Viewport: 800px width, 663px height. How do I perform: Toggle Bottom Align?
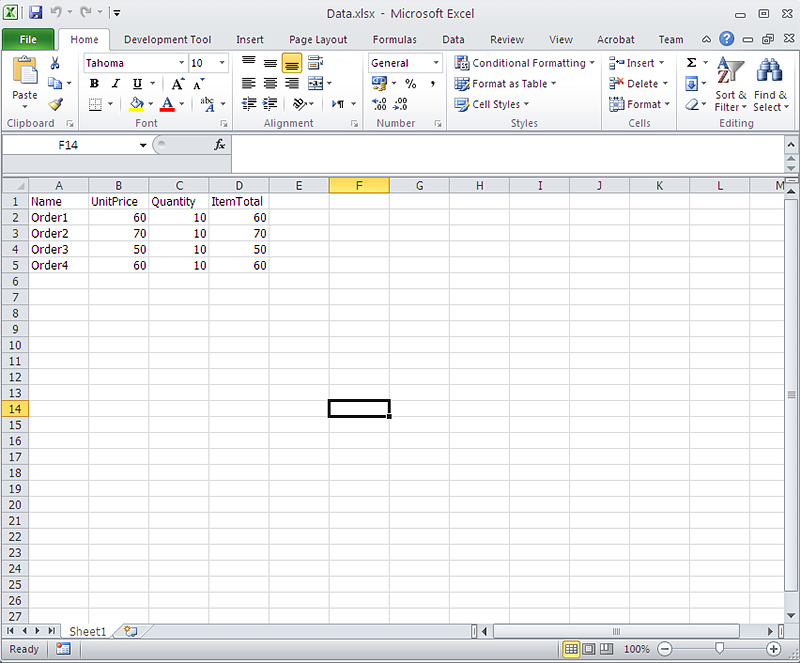[291, 63]
